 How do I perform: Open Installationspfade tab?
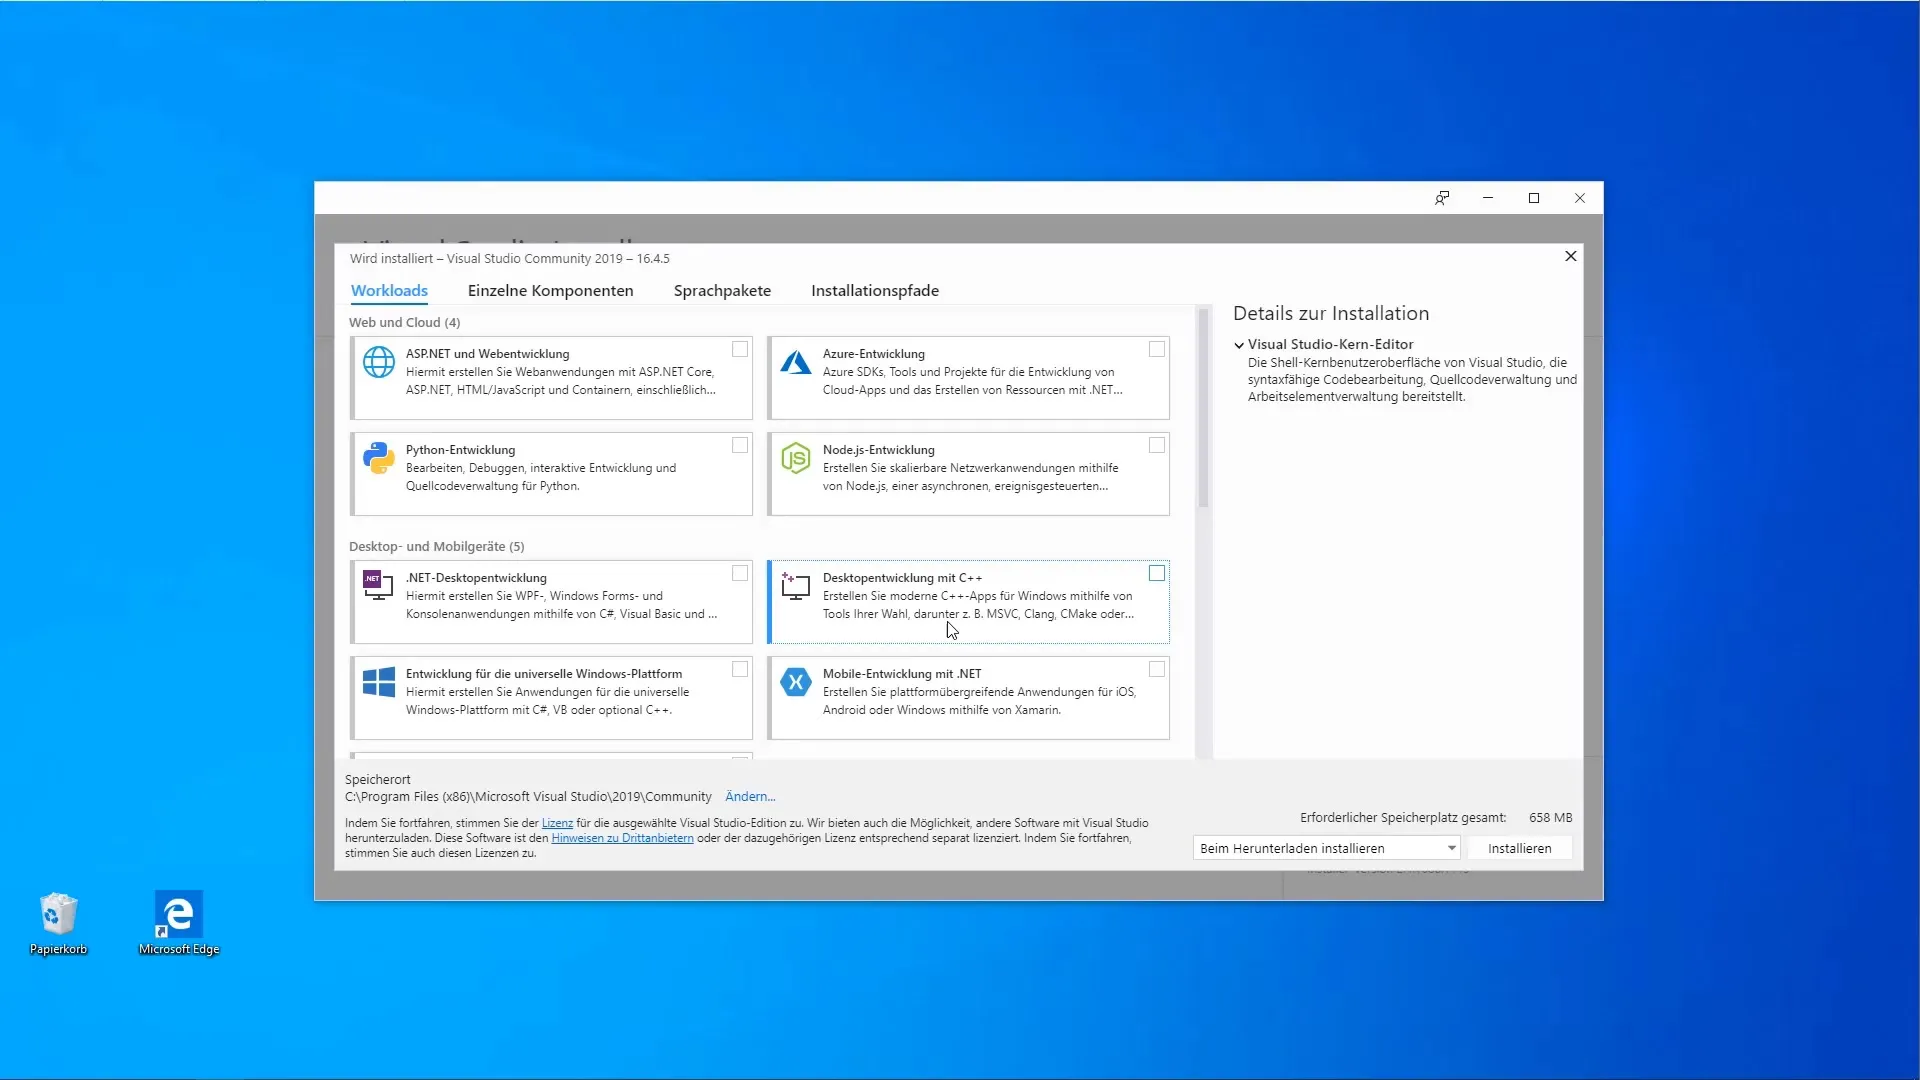coord(875,290)
